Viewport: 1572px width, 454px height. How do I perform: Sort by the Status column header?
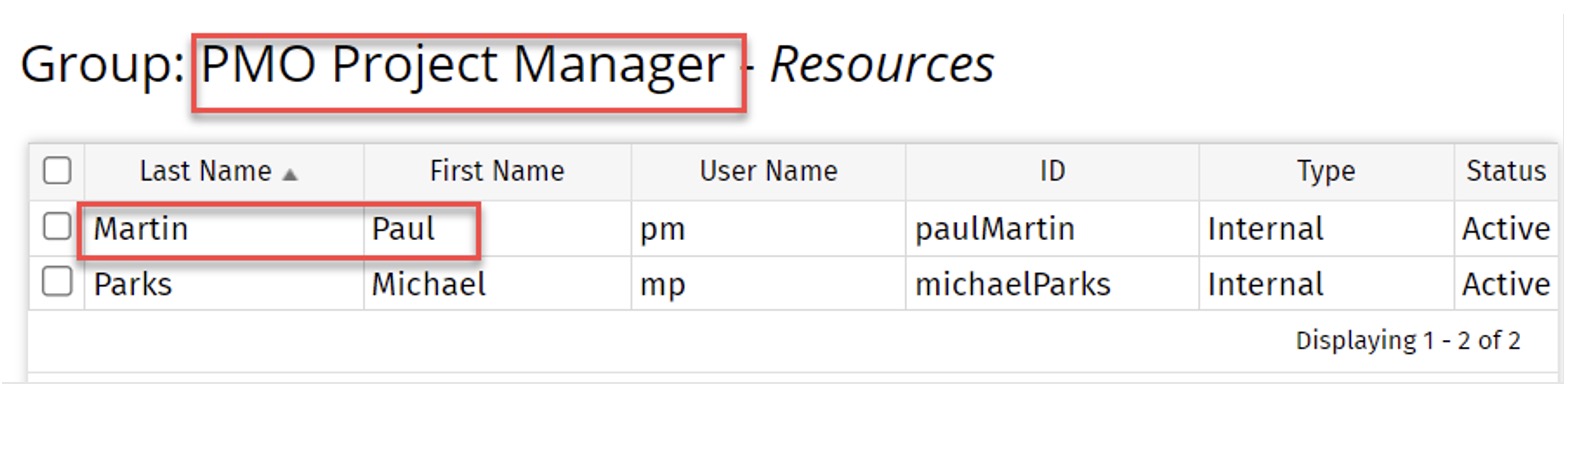pyautogui.click(x=1506, y=171)
